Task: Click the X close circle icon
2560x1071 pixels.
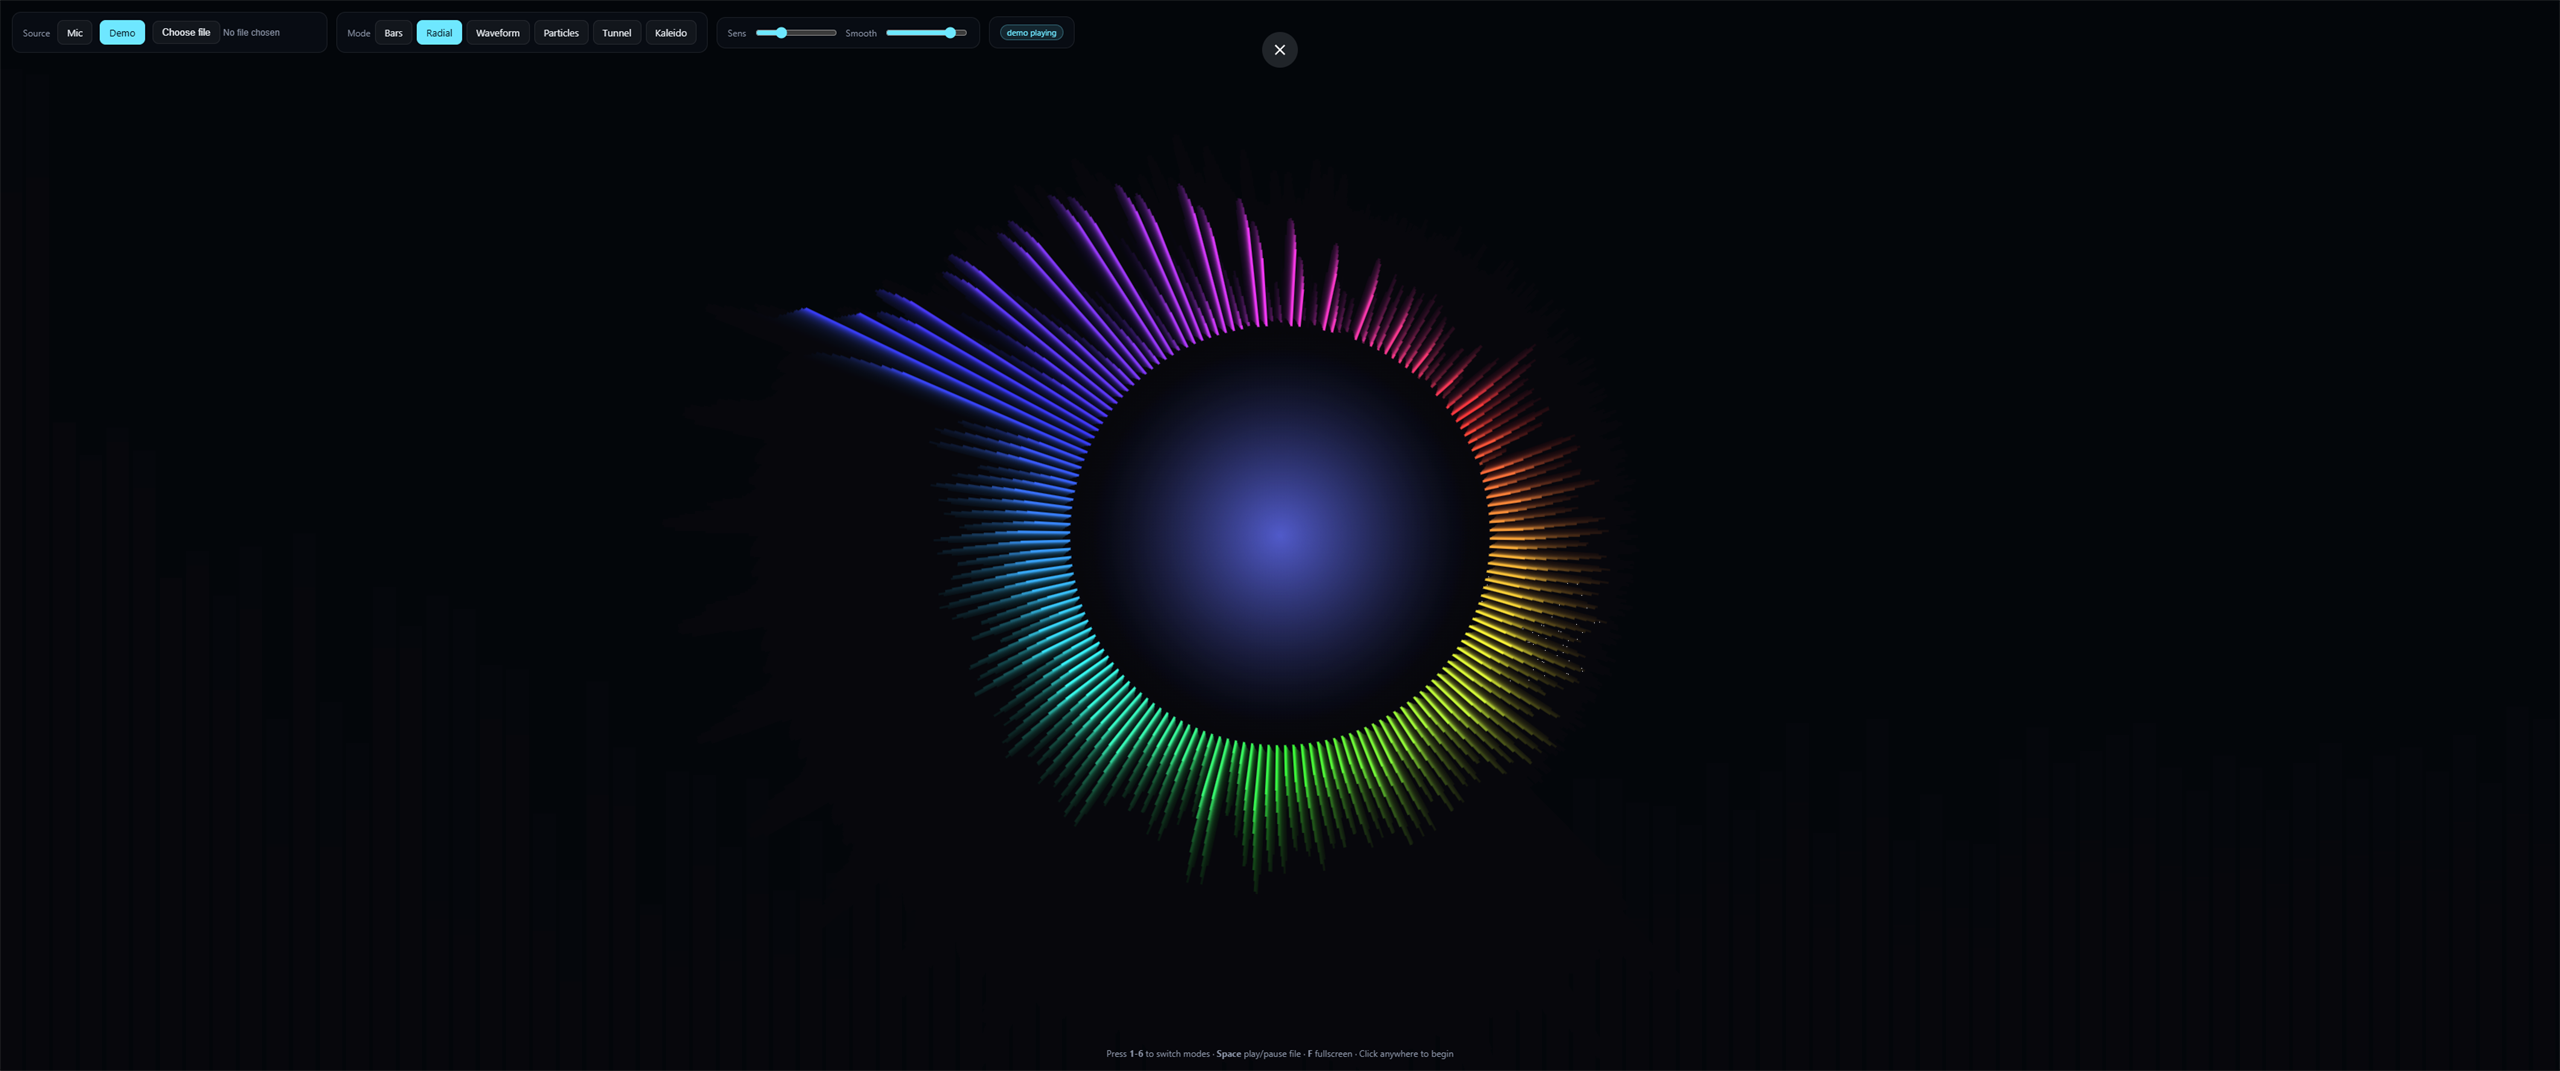Action: click(1280, 50)
